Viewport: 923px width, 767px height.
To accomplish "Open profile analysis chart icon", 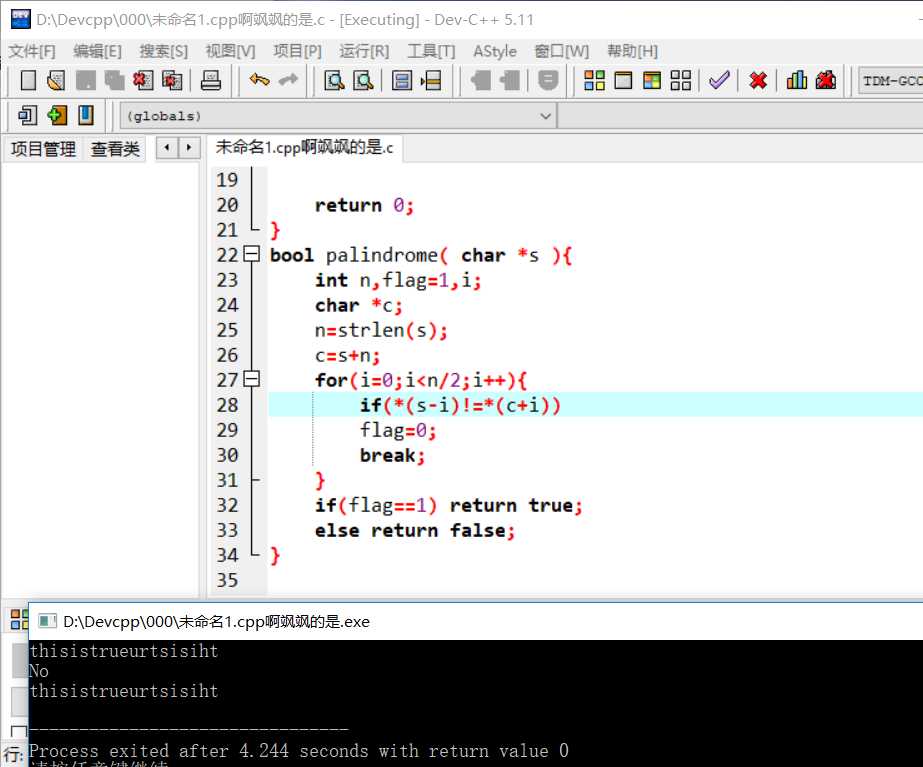I will pyautogui.click(x=797, y=80).
